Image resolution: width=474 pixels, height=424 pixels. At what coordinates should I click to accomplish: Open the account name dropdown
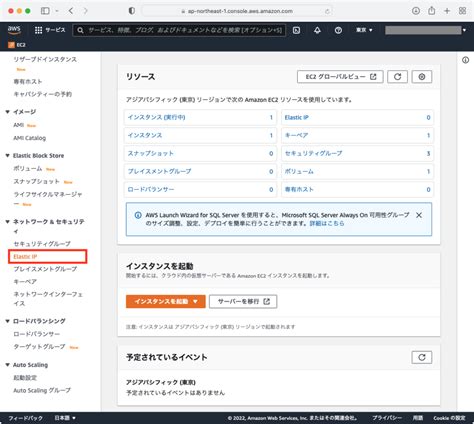[426, 30]
